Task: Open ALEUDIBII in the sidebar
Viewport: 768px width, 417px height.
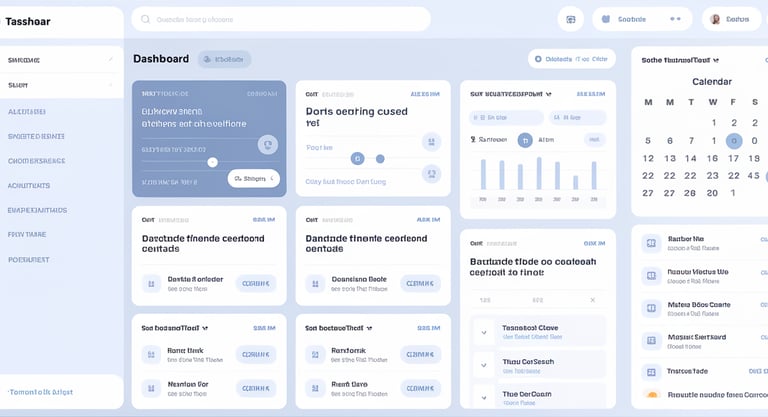Action: pos(27,112)
